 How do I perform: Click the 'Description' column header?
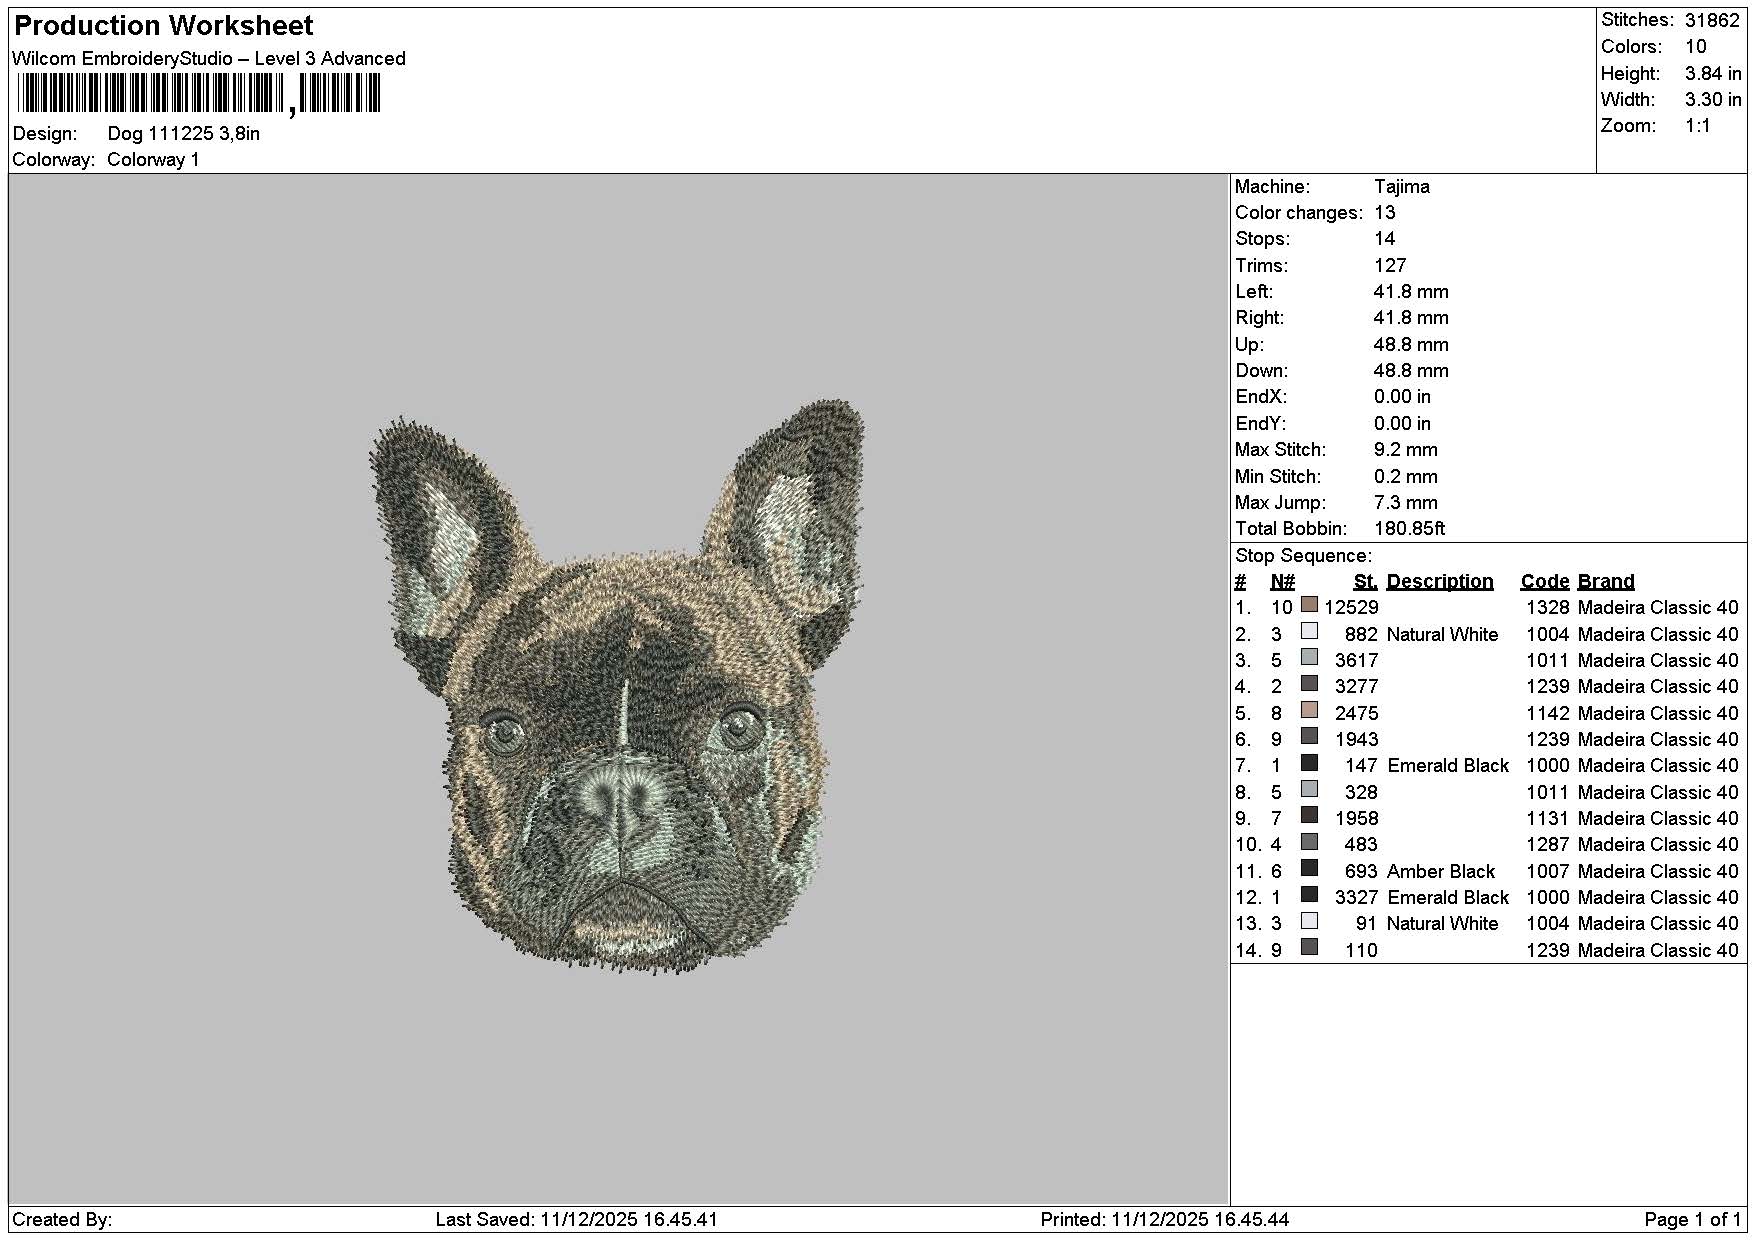pyautogui.click(x=1440, y=582)
